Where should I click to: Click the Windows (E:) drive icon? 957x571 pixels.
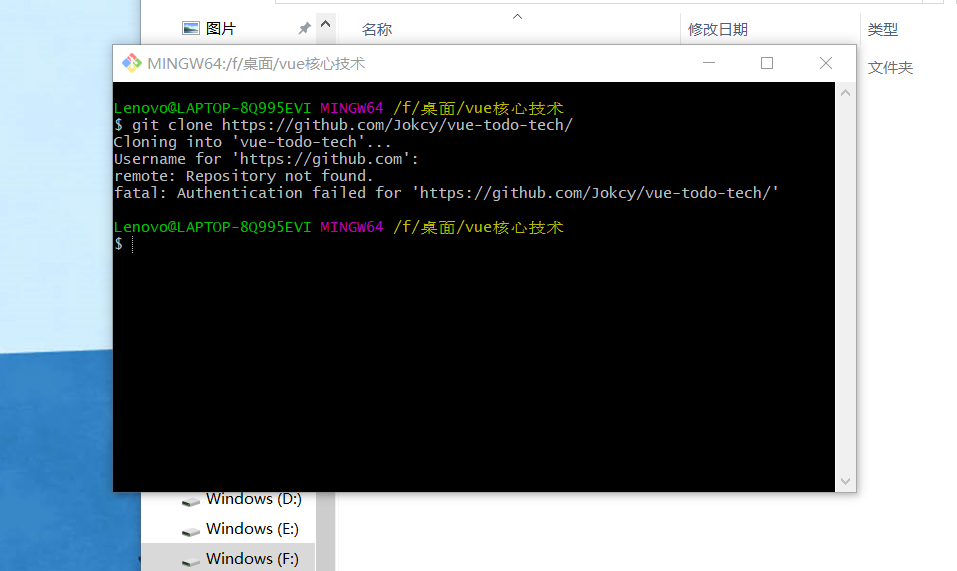pos(191,531)
